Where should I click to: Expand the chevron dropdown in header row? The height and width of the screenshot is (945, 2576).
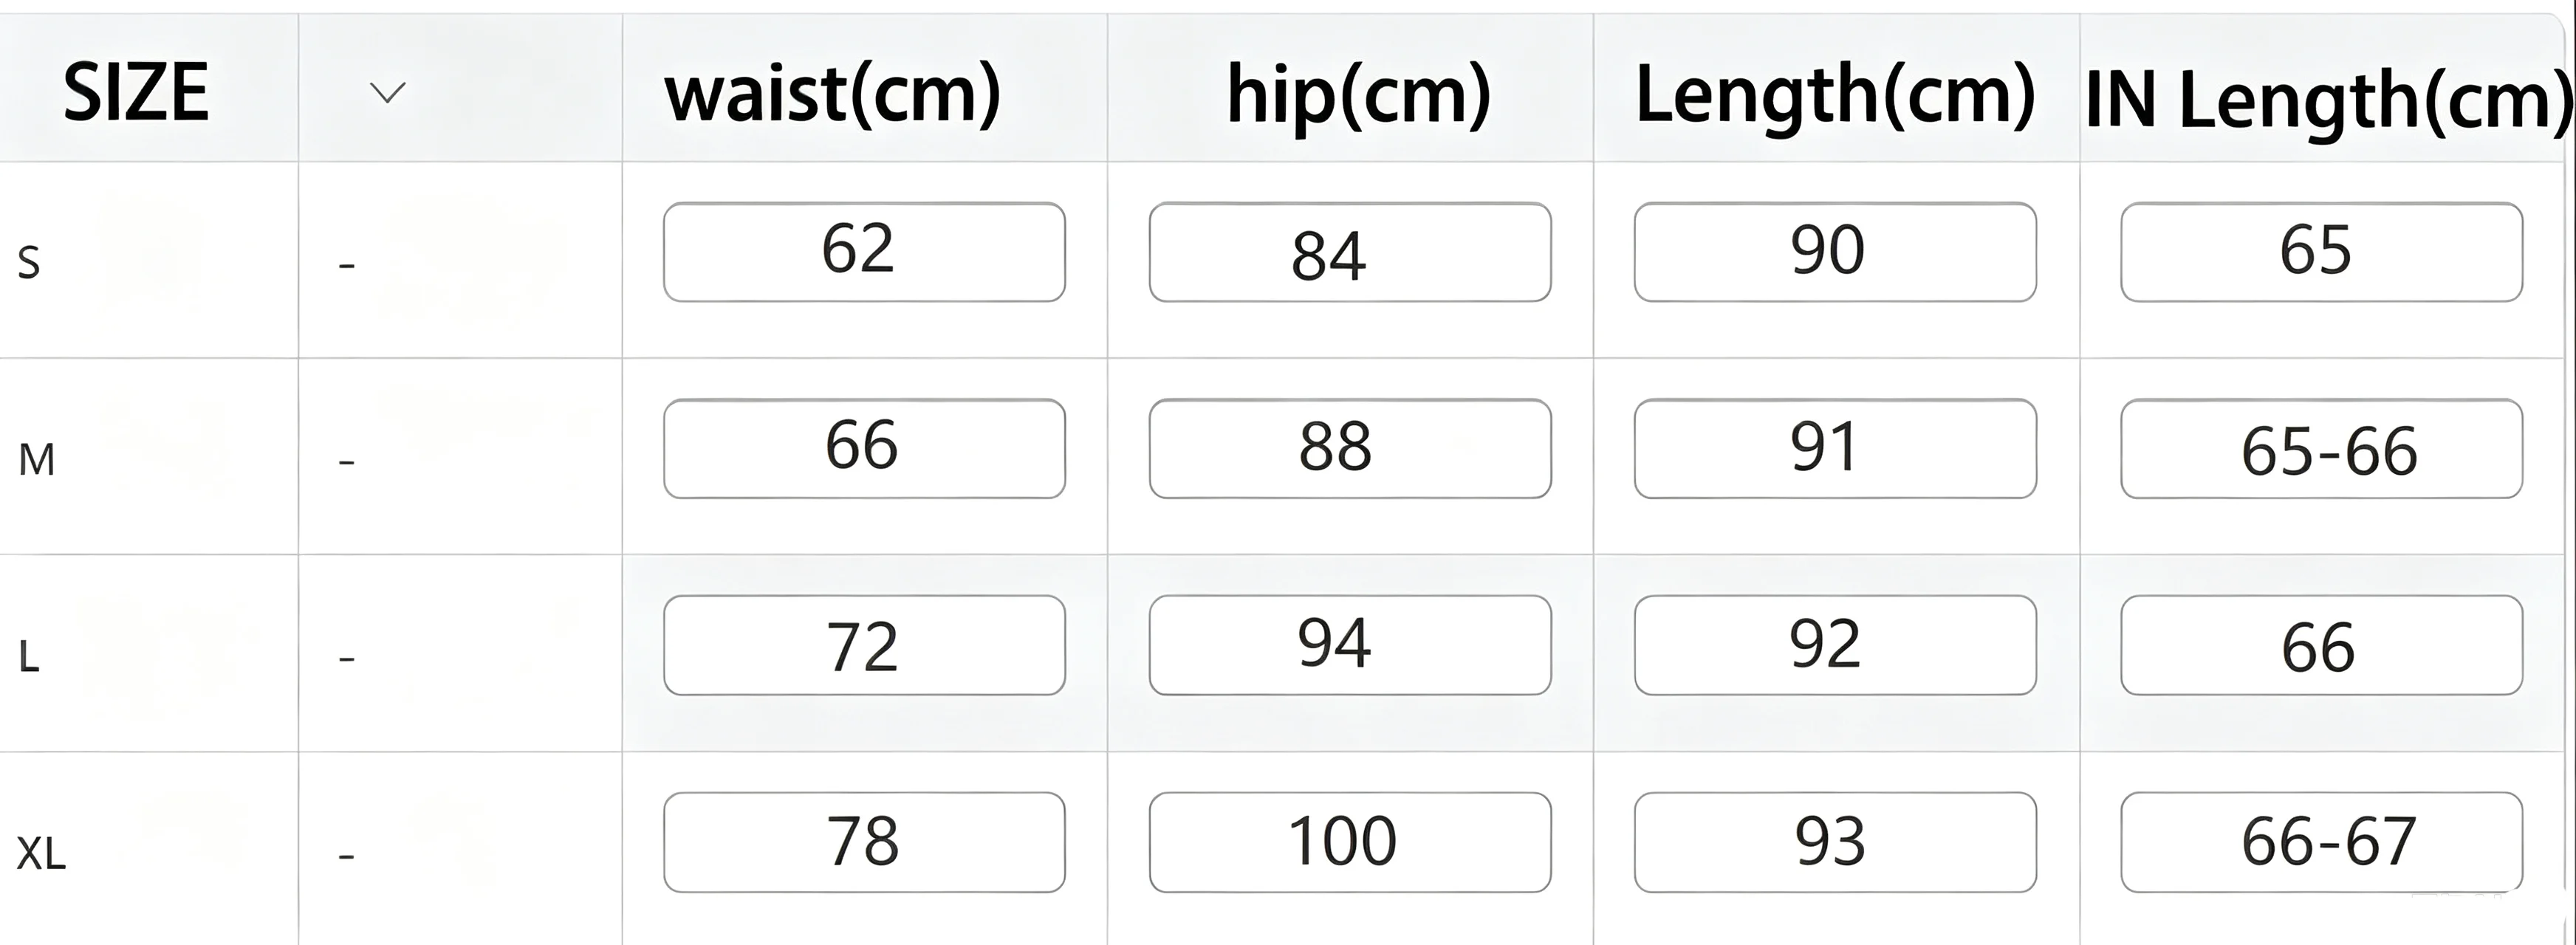(387, 93)
